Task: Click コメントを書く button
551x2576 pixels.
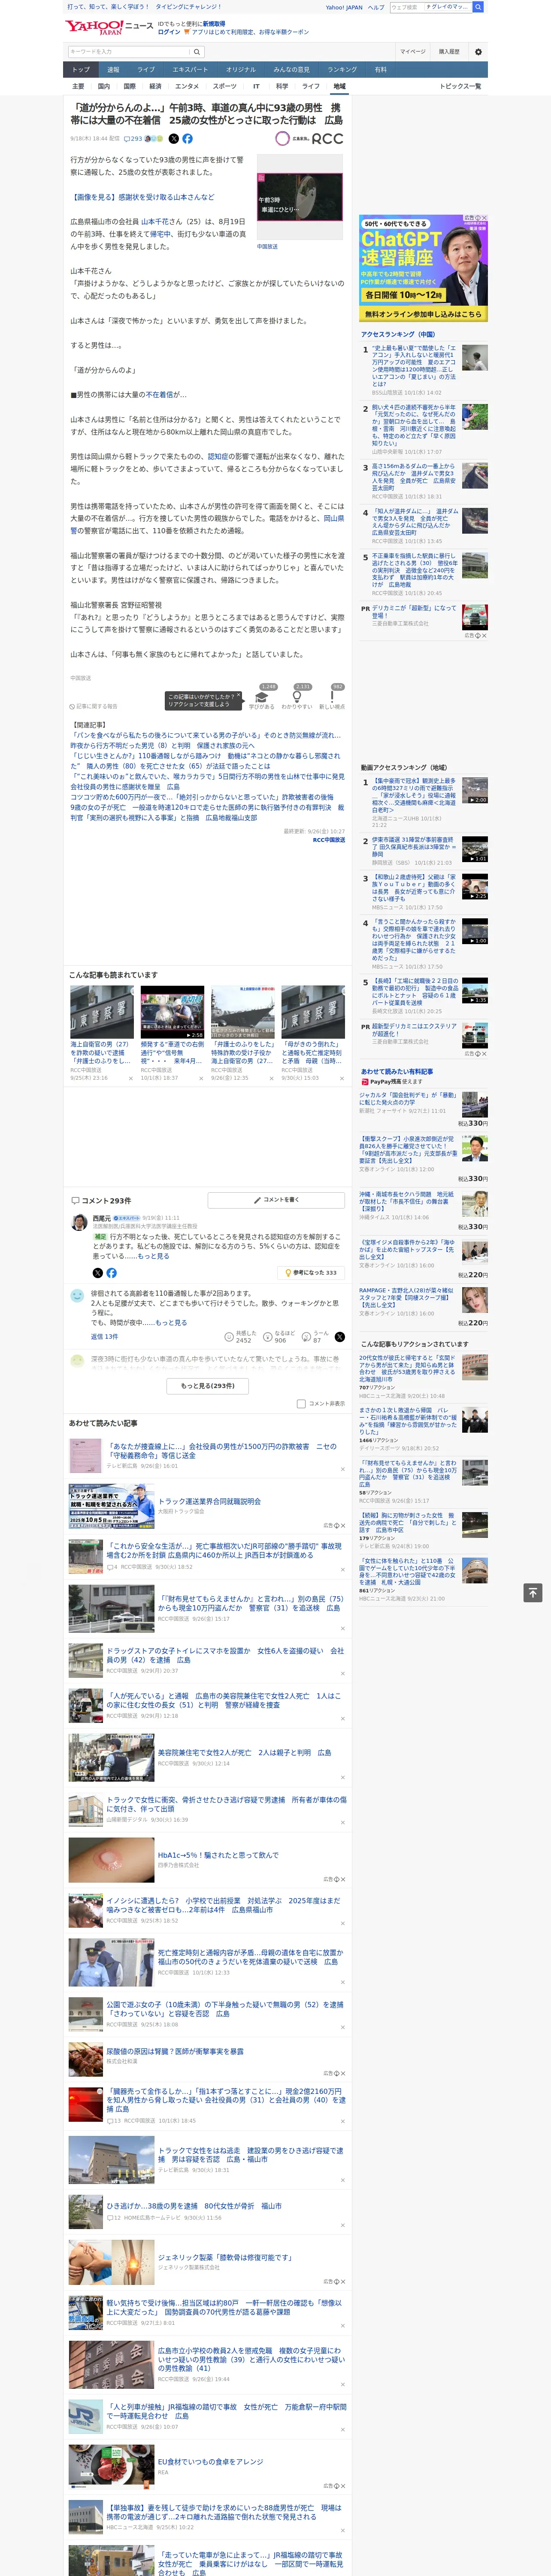Action: (x=277, y=1199)
